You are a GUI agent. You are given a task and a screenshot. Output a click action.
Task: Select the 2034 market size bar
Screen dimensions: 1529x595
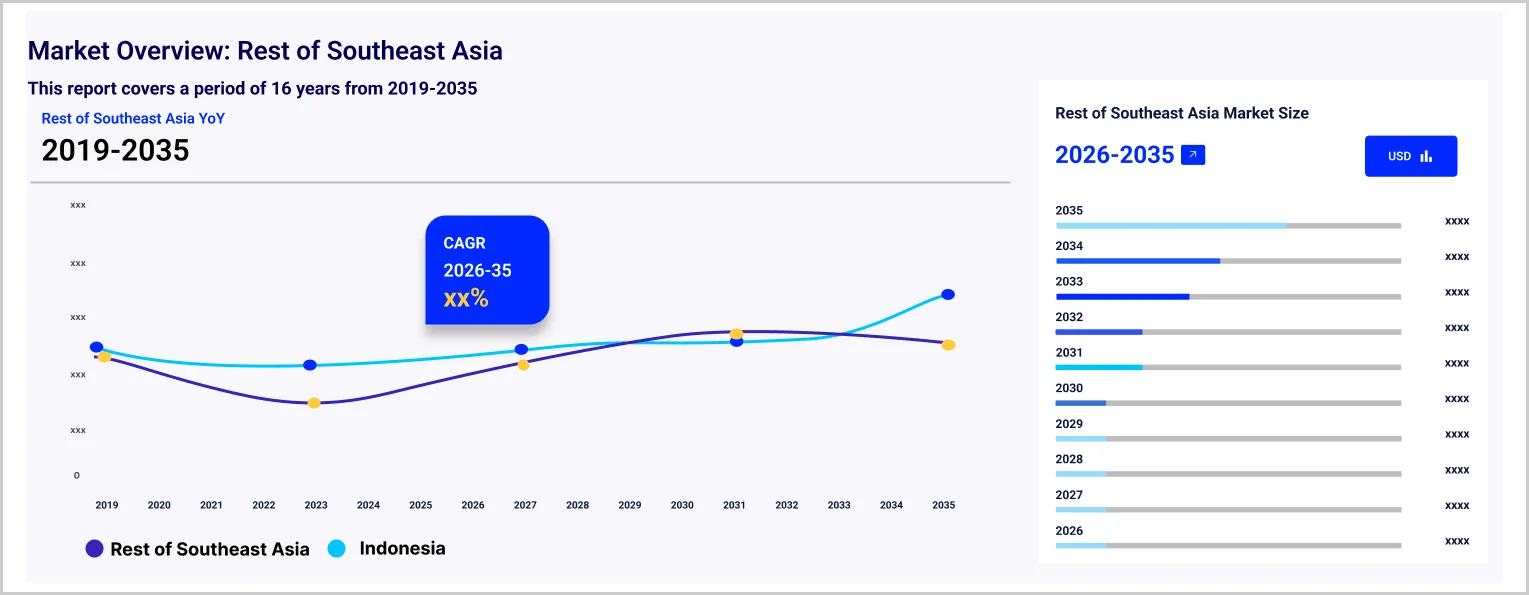[1228, 261]
